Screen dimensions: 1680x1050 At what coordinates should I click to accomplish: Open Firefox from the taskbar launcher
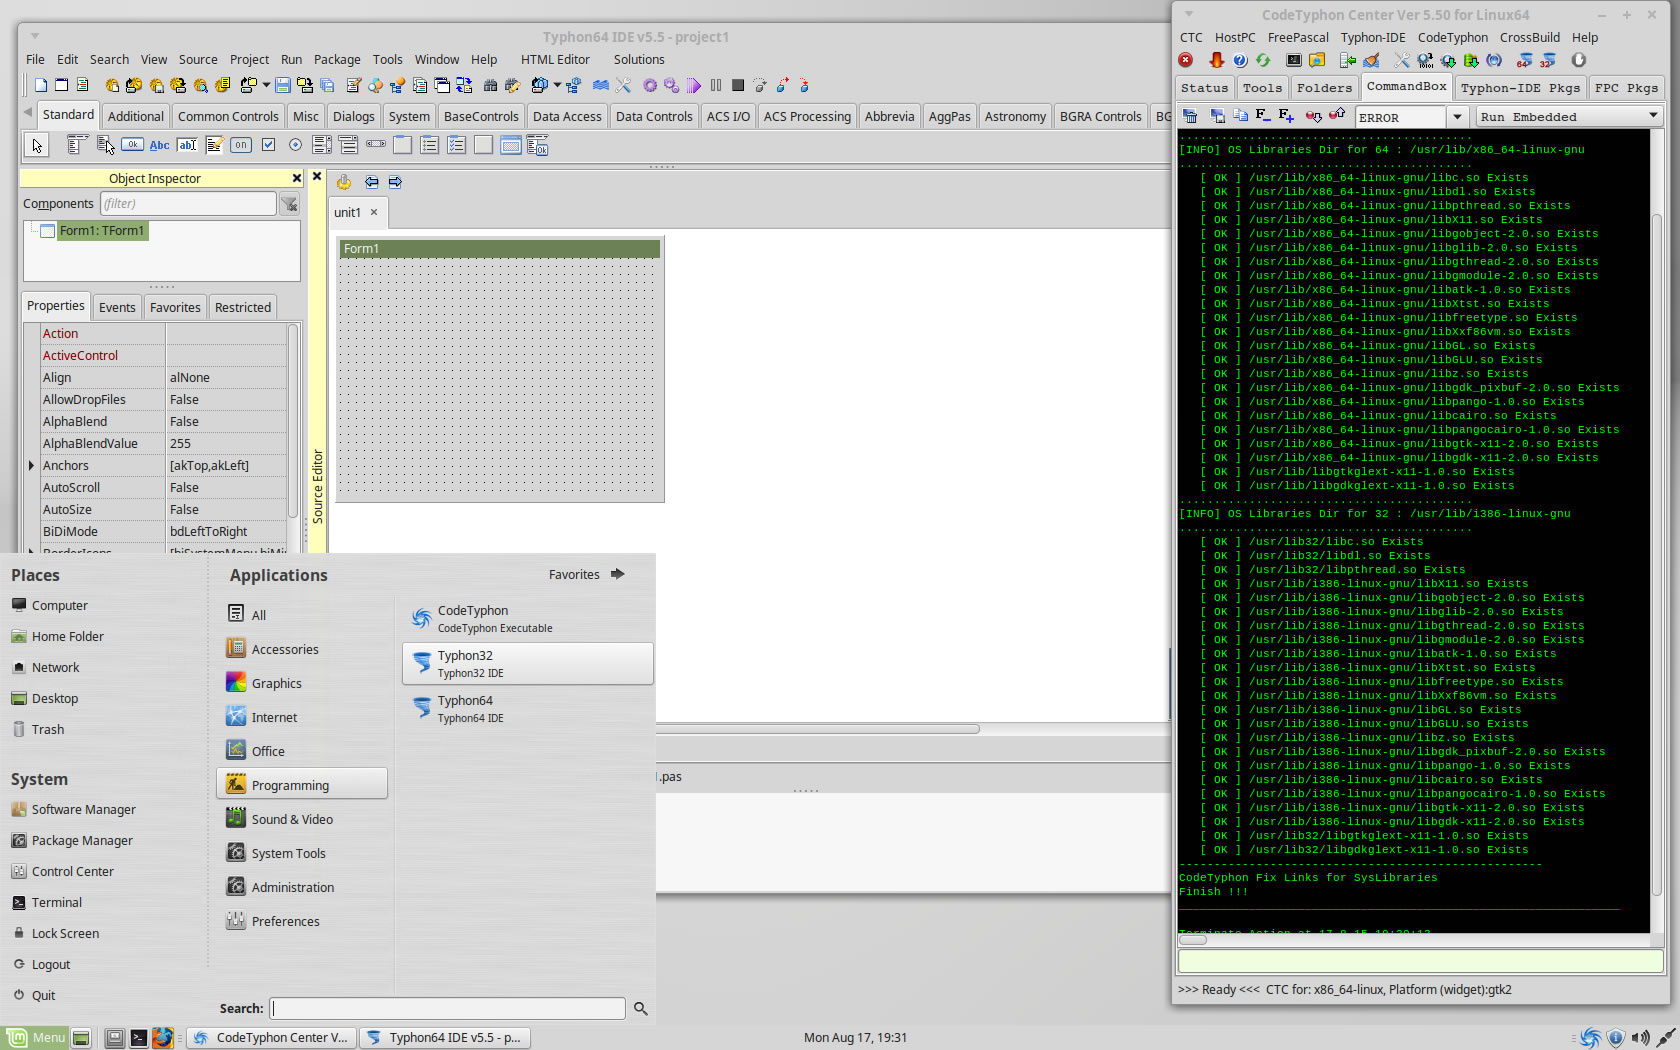click(x=163, y=1038)
